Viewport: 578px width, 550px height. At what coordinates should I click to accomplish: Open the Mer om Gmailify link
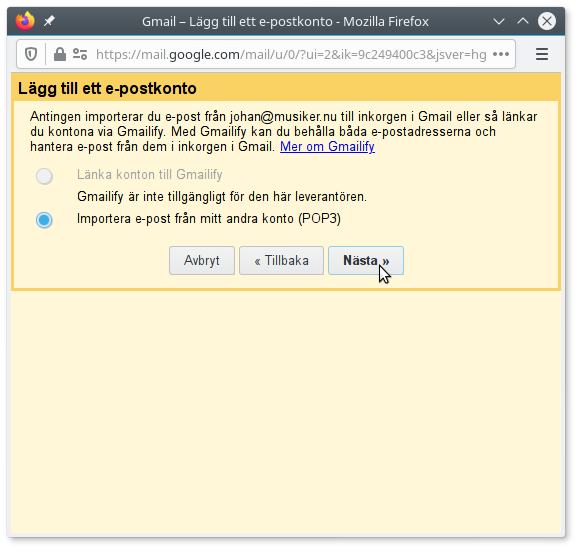(x=327, y=147)
